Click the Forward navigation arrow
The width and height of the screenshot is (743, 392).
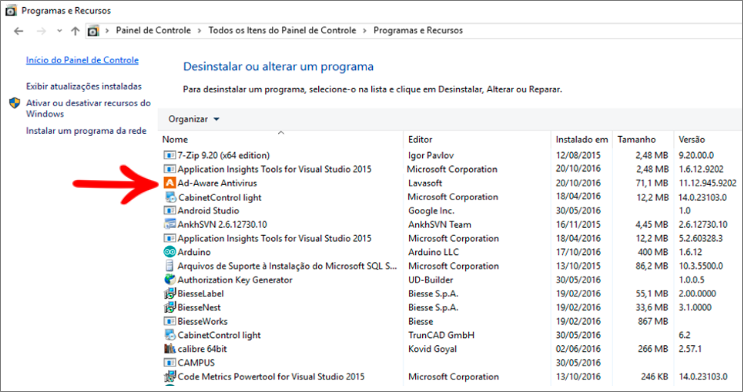(x=42, y=31)
